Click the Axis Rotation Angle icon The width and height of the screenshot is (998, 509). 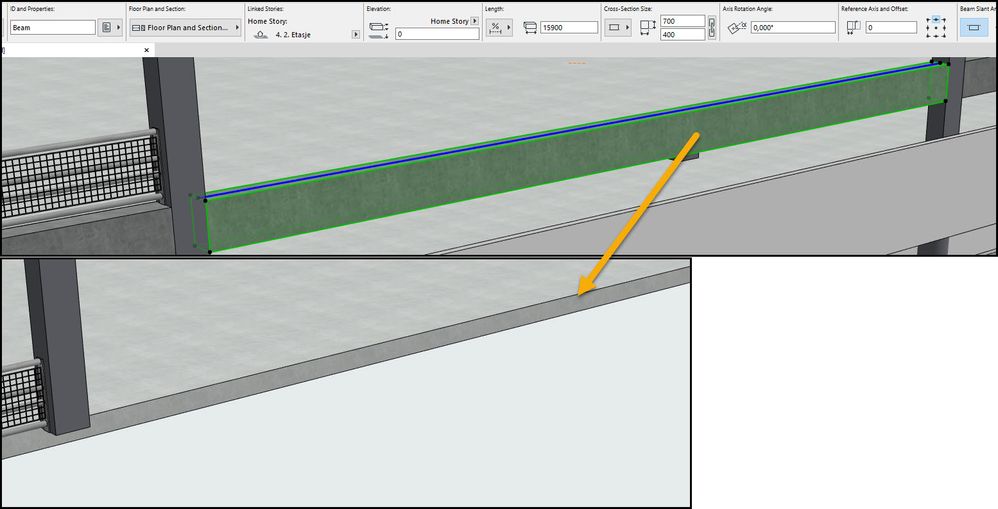click(x=736, y=27)
